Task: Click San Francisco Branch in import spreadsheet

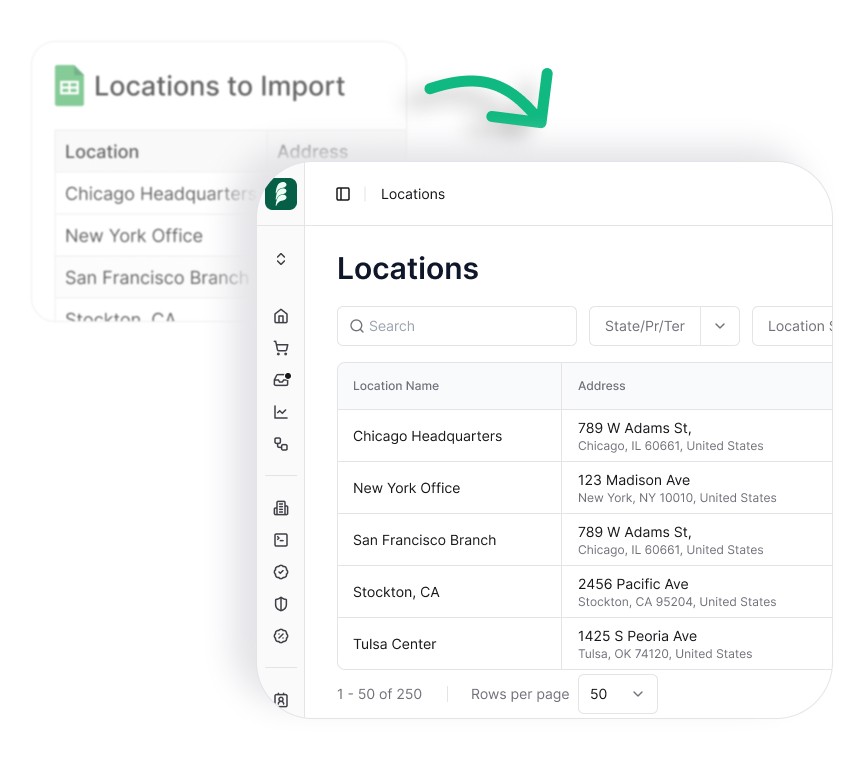Action: (x=157, y=277)
